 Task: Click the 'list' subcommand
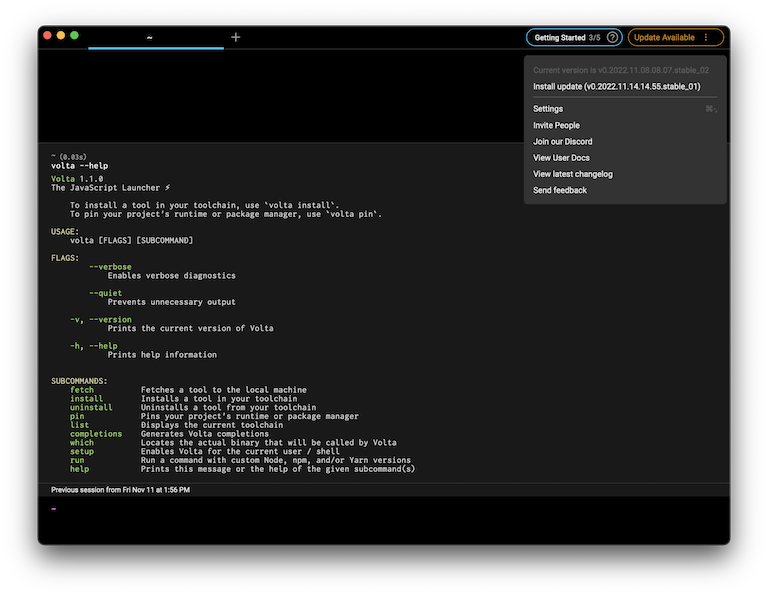pos(79,425)
